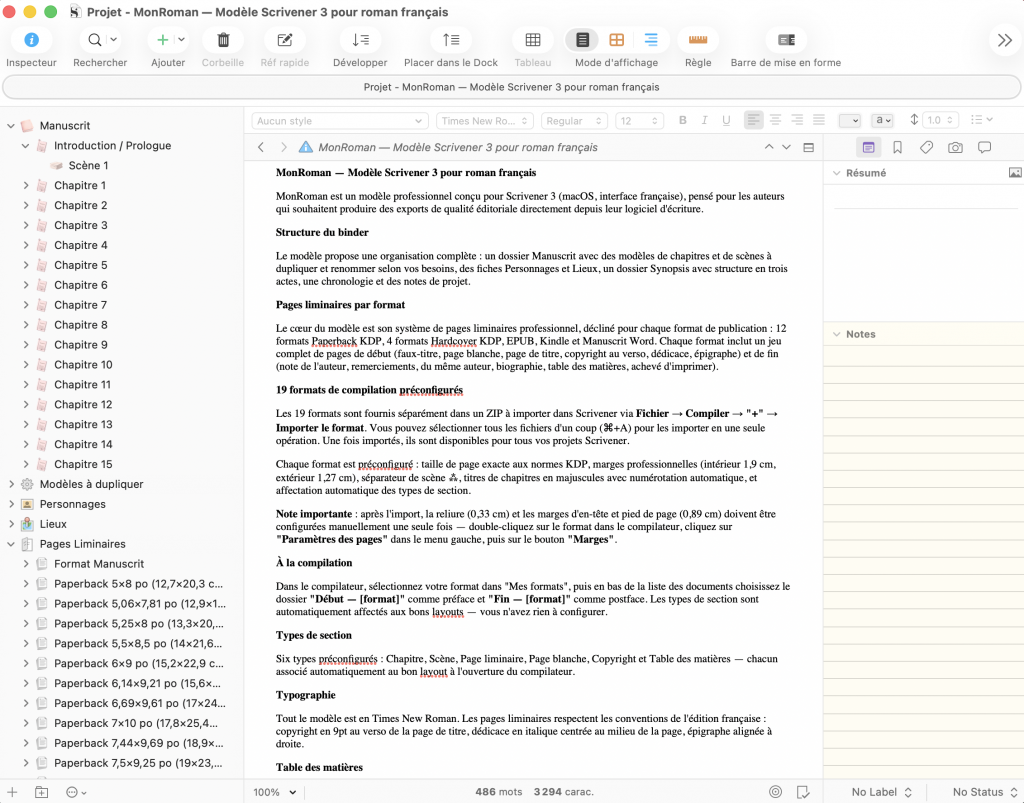Open the Bookmarks tab in inspector
The width and height of the screenshot is (1024, 803).
(x=897, y=147)
